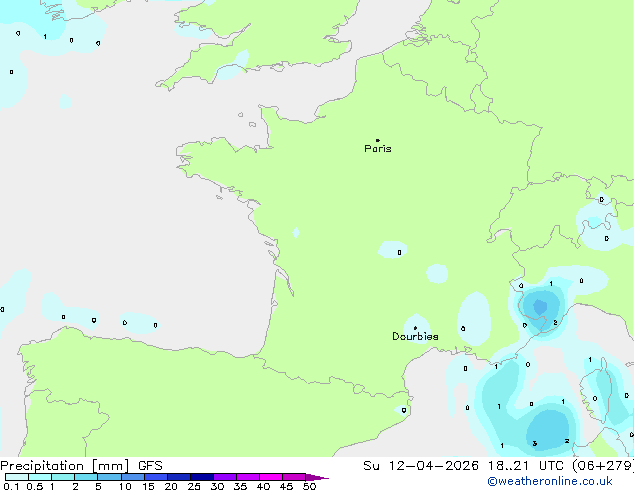Pick the 30–35 mm purple legend swatch
The height and width of the screenshot is (490, 634).
click(x=224, y=477)
